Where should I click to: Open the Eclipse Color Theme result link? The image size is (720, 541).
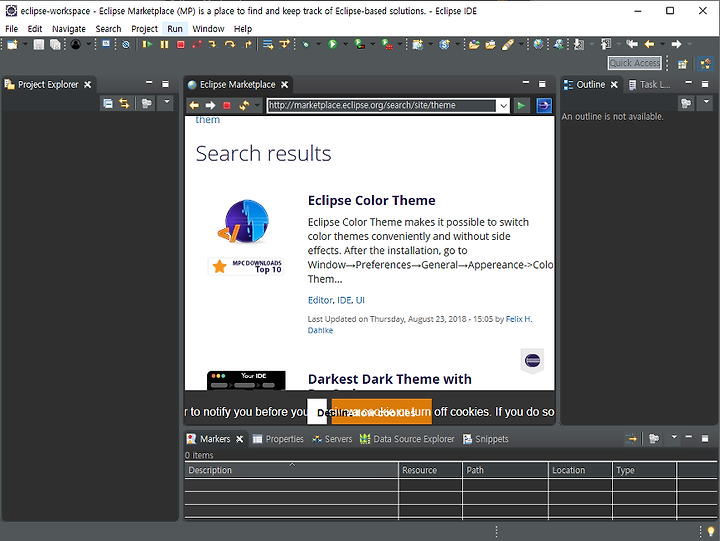tap(371, 201)
